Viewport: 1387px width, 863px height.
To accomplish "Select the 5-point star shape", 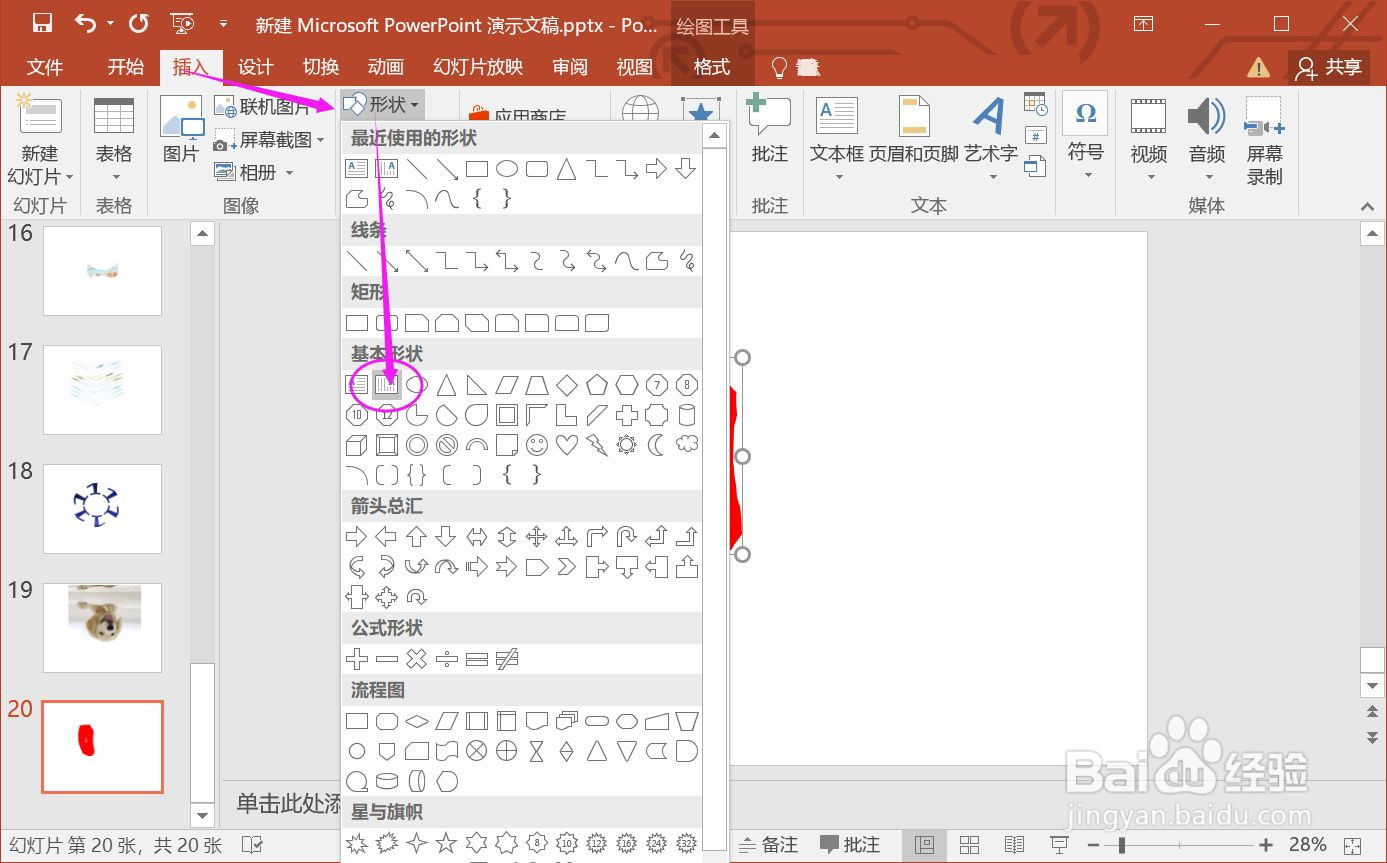I will (x=447, y=843).
